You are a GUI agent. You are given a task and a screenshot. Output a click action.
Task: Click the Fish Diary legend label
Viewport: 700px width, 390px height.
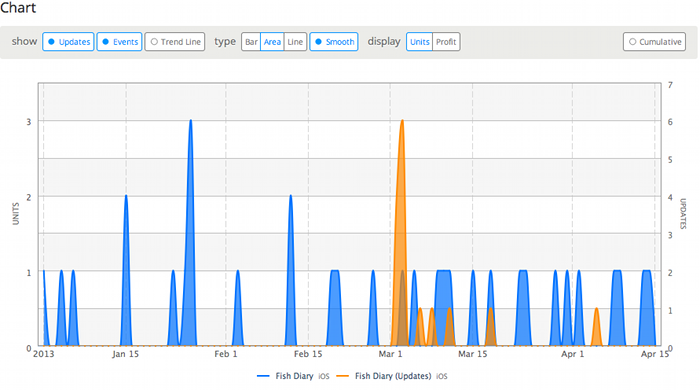tap(294, 376)
